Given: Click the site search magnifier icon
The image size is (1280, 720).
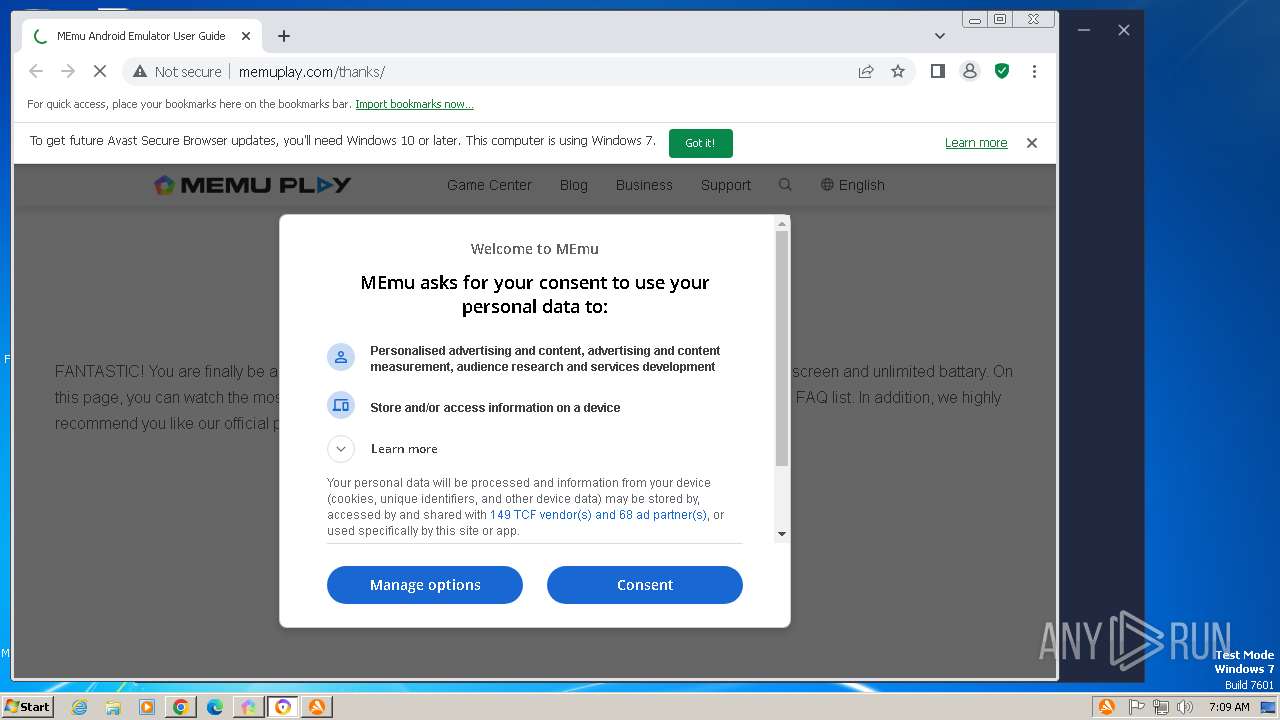Looking at the screenshot, I should click(x=785, y=184).
